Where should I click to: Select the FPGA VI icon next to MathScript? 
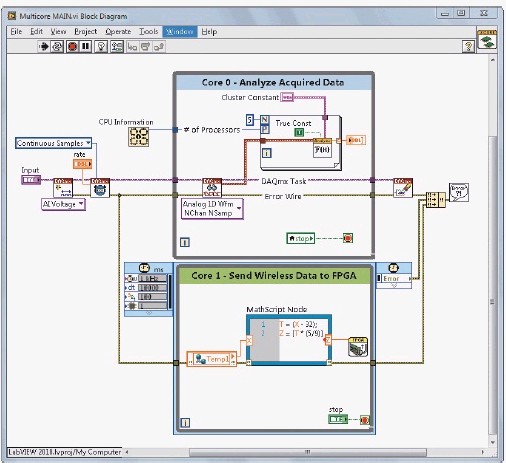[x=358, y=347]
